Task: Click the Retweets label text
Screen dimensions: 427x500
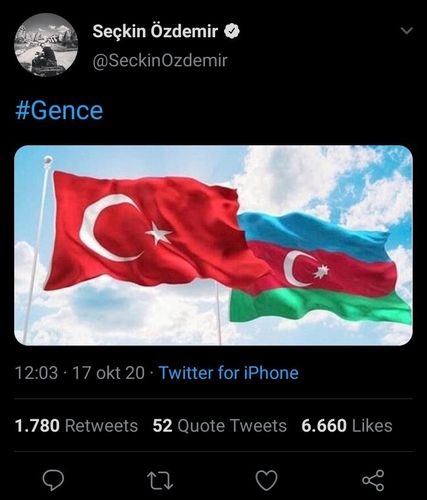Action: tap(101, 426)
